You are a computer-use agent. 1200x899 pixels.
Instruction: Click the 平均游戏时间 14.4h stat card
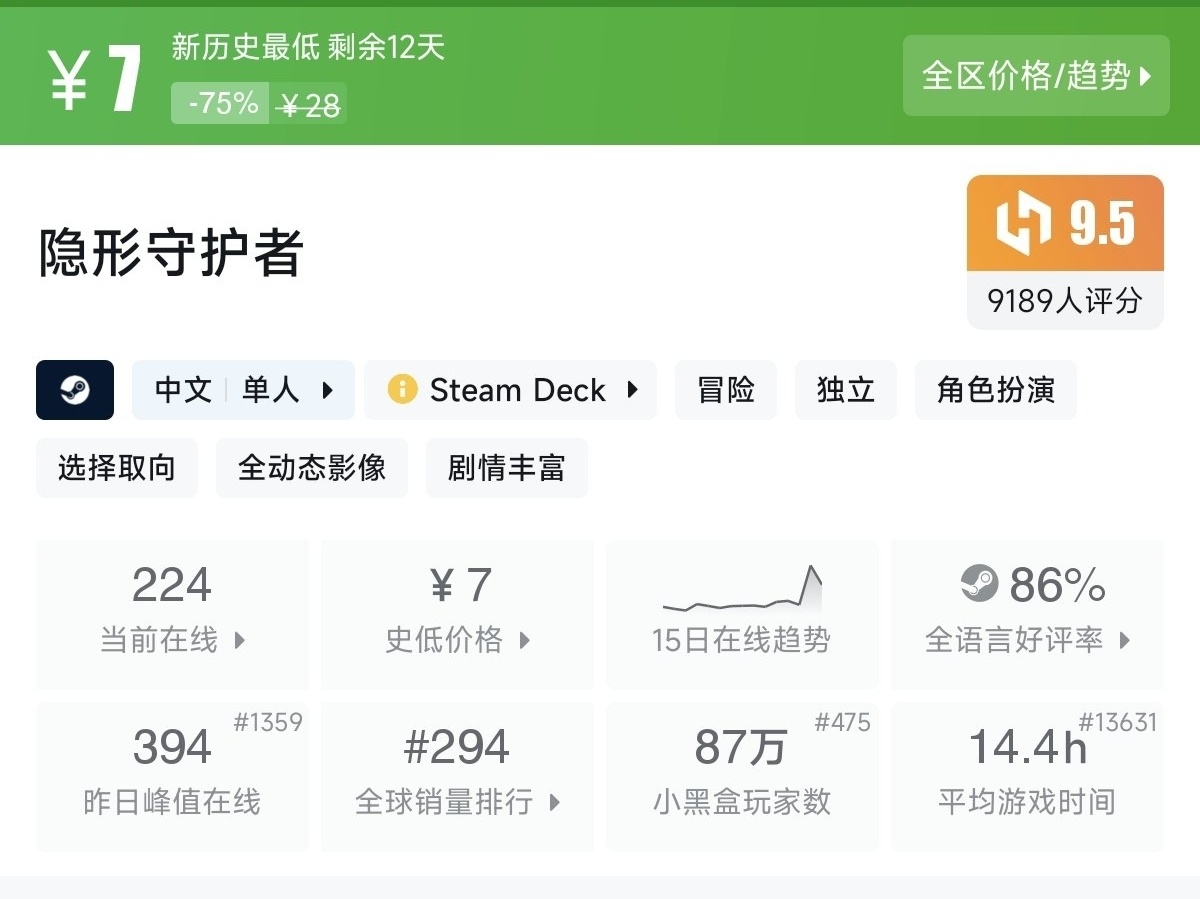click(x=1027, y=776)
